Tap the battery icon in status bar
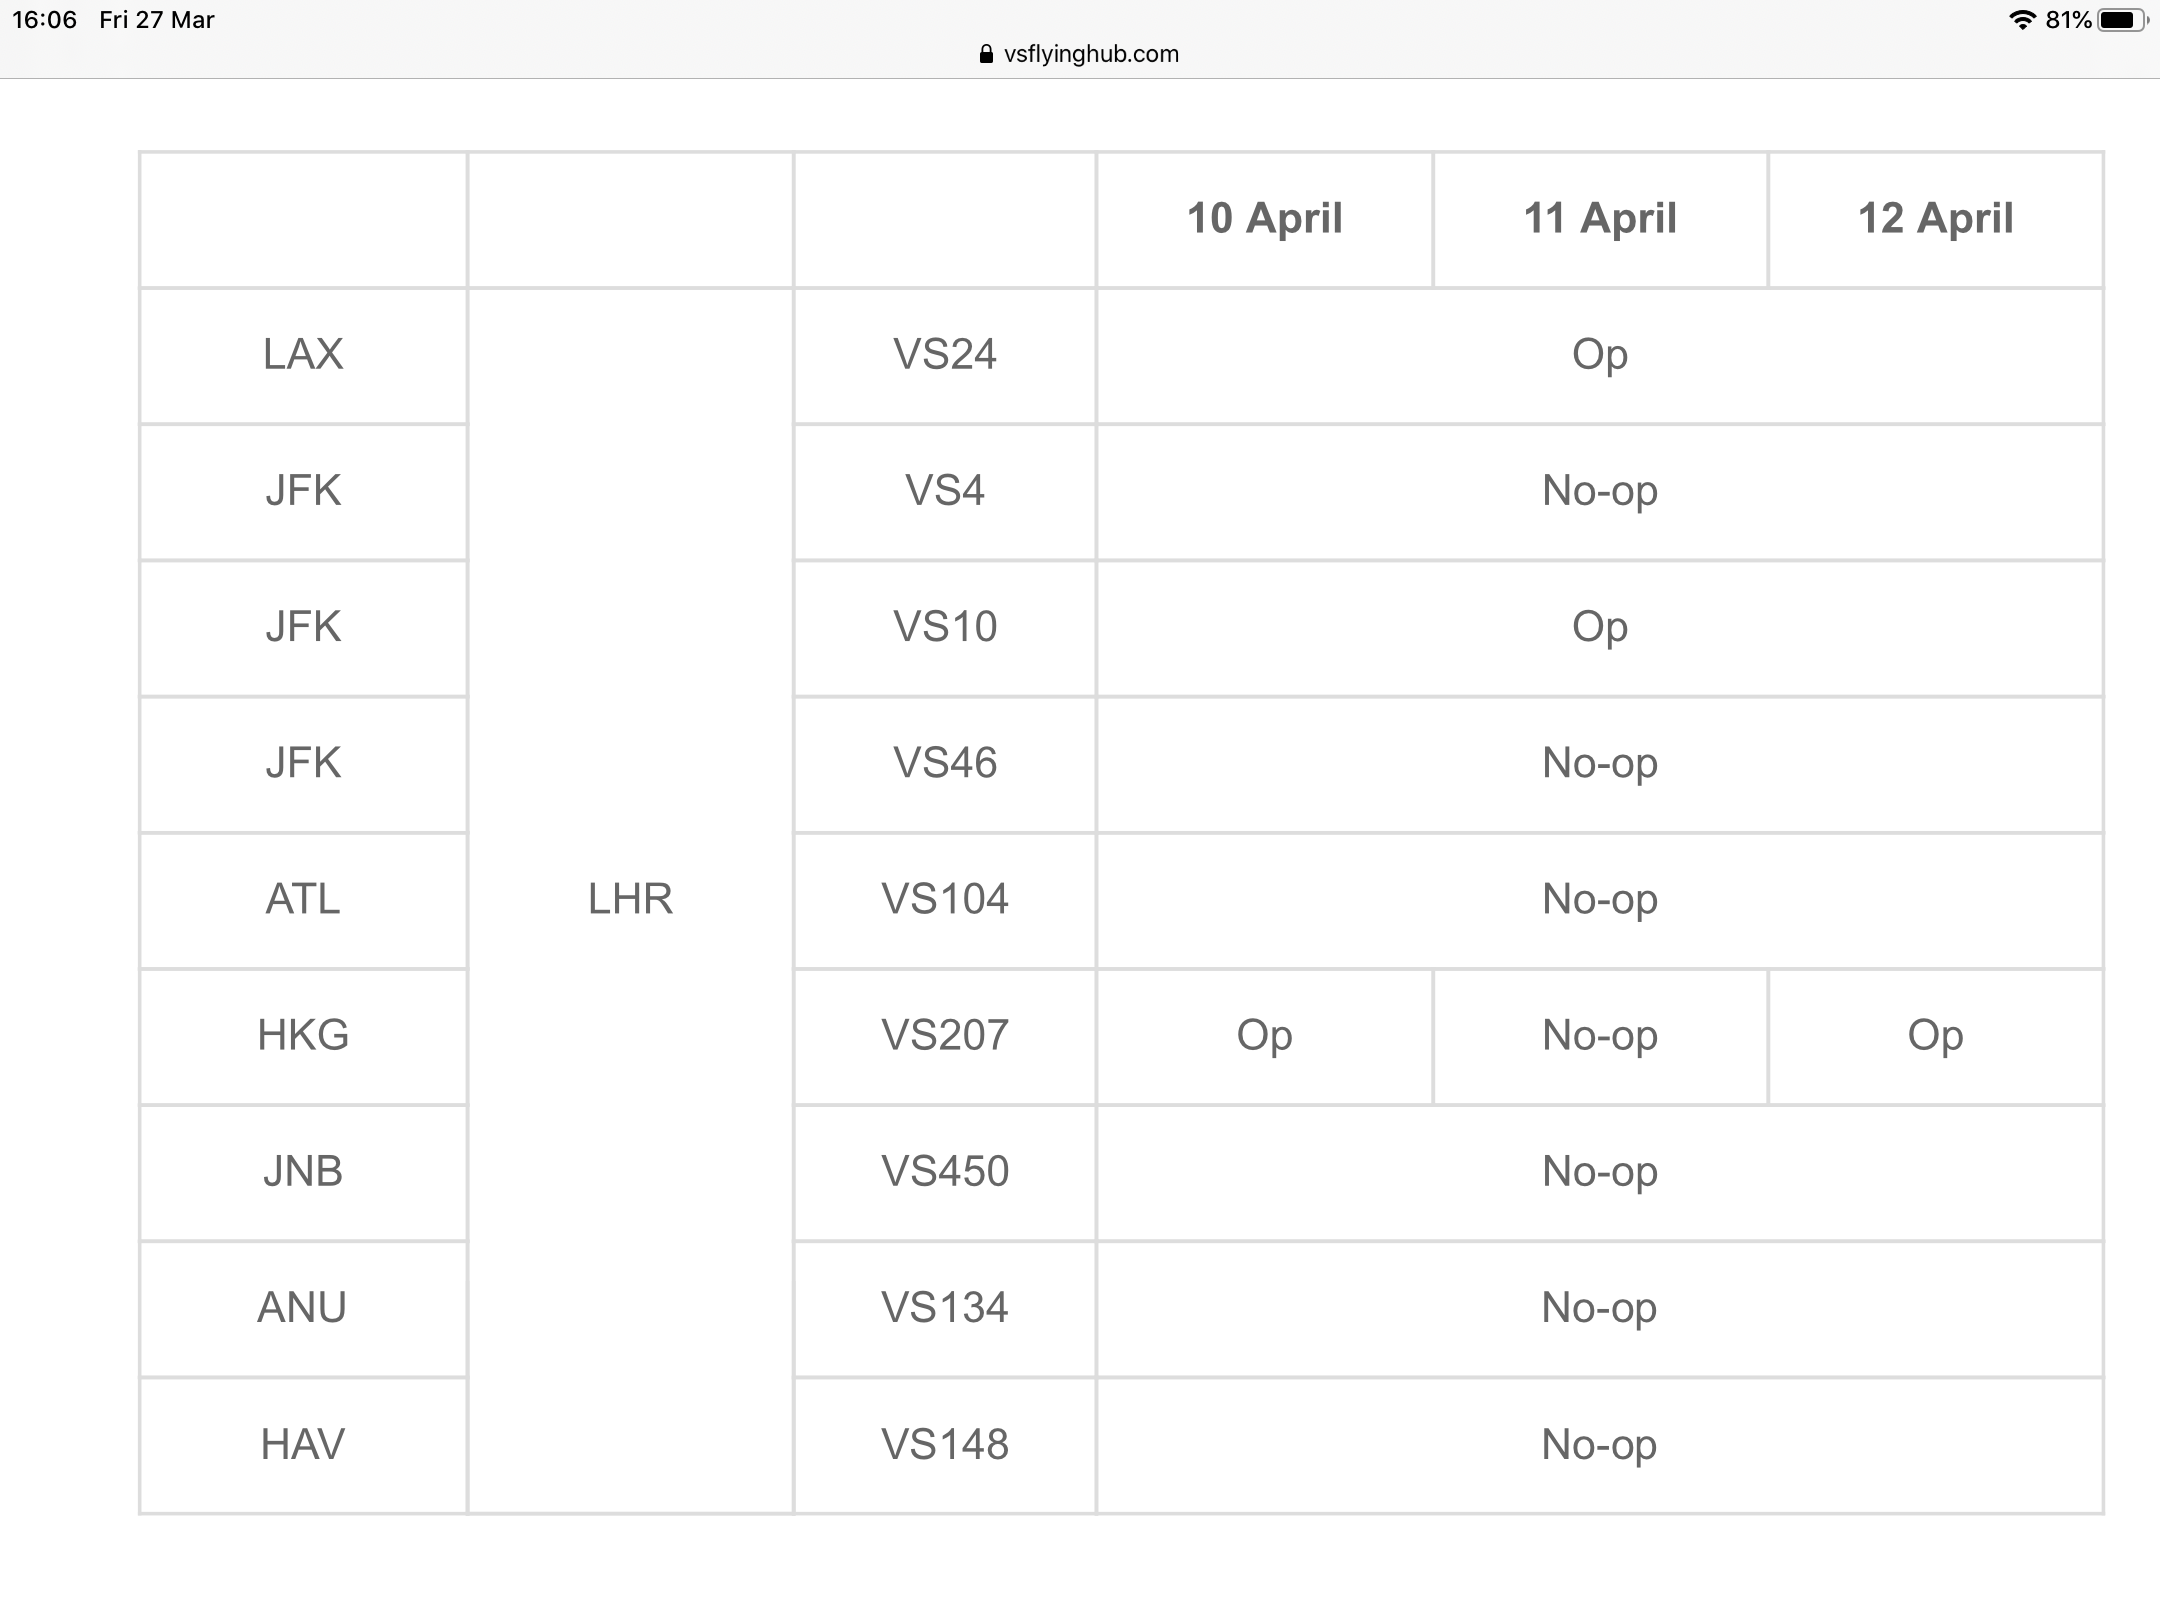This screenshot has width=2160, height=1620. 2122,20
